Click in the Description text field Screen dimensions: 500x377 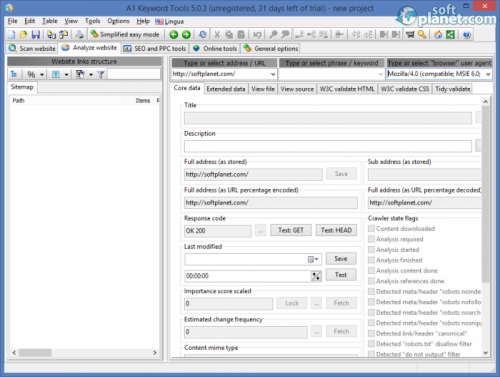328,146
